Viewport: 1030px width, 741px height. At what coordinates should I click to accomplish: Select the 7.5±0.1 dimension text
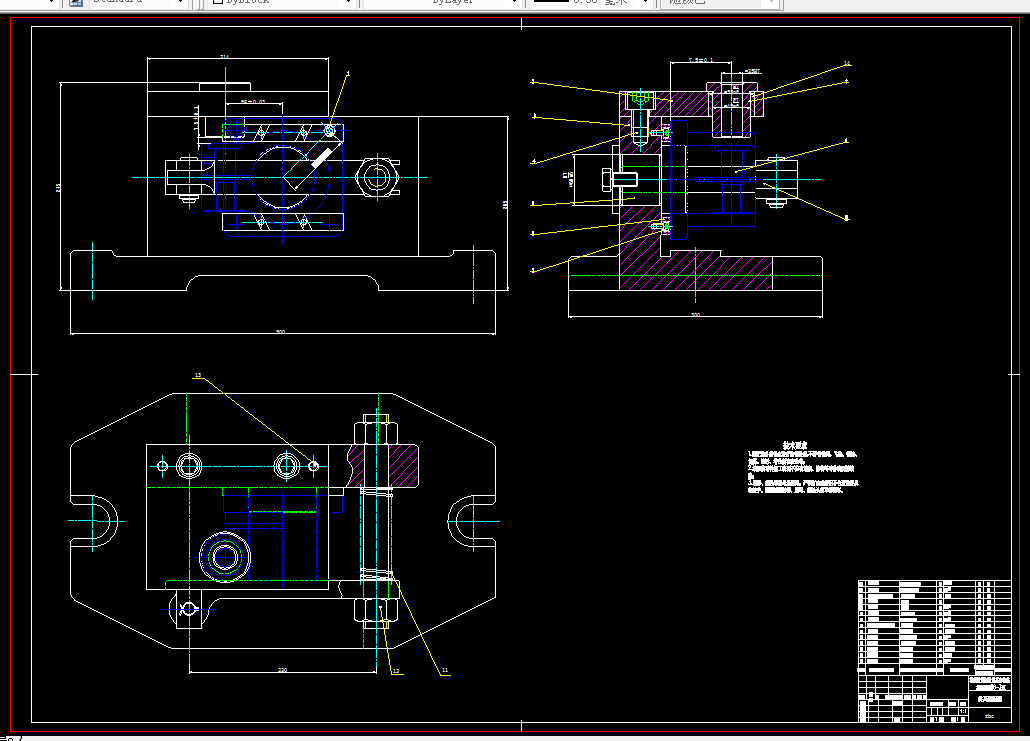tap(701, 60)
